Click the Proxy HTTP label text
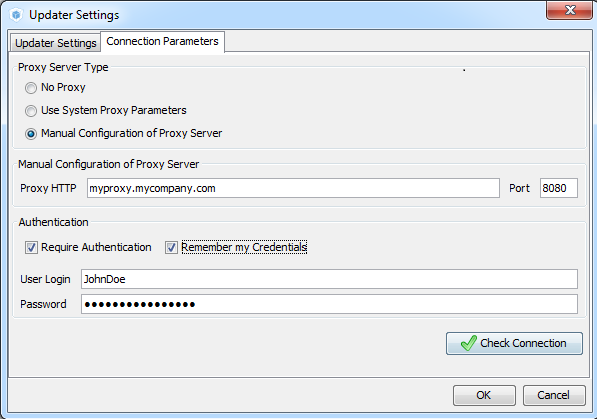 (x=48, y=188)
